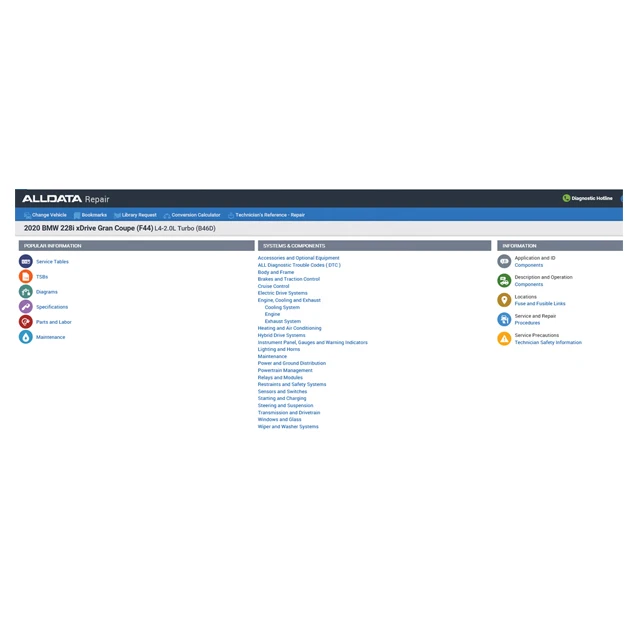Screen dimensions: 640x640
Task: Click the Fuse and Fusible Links link
Action: coord(540,303)
